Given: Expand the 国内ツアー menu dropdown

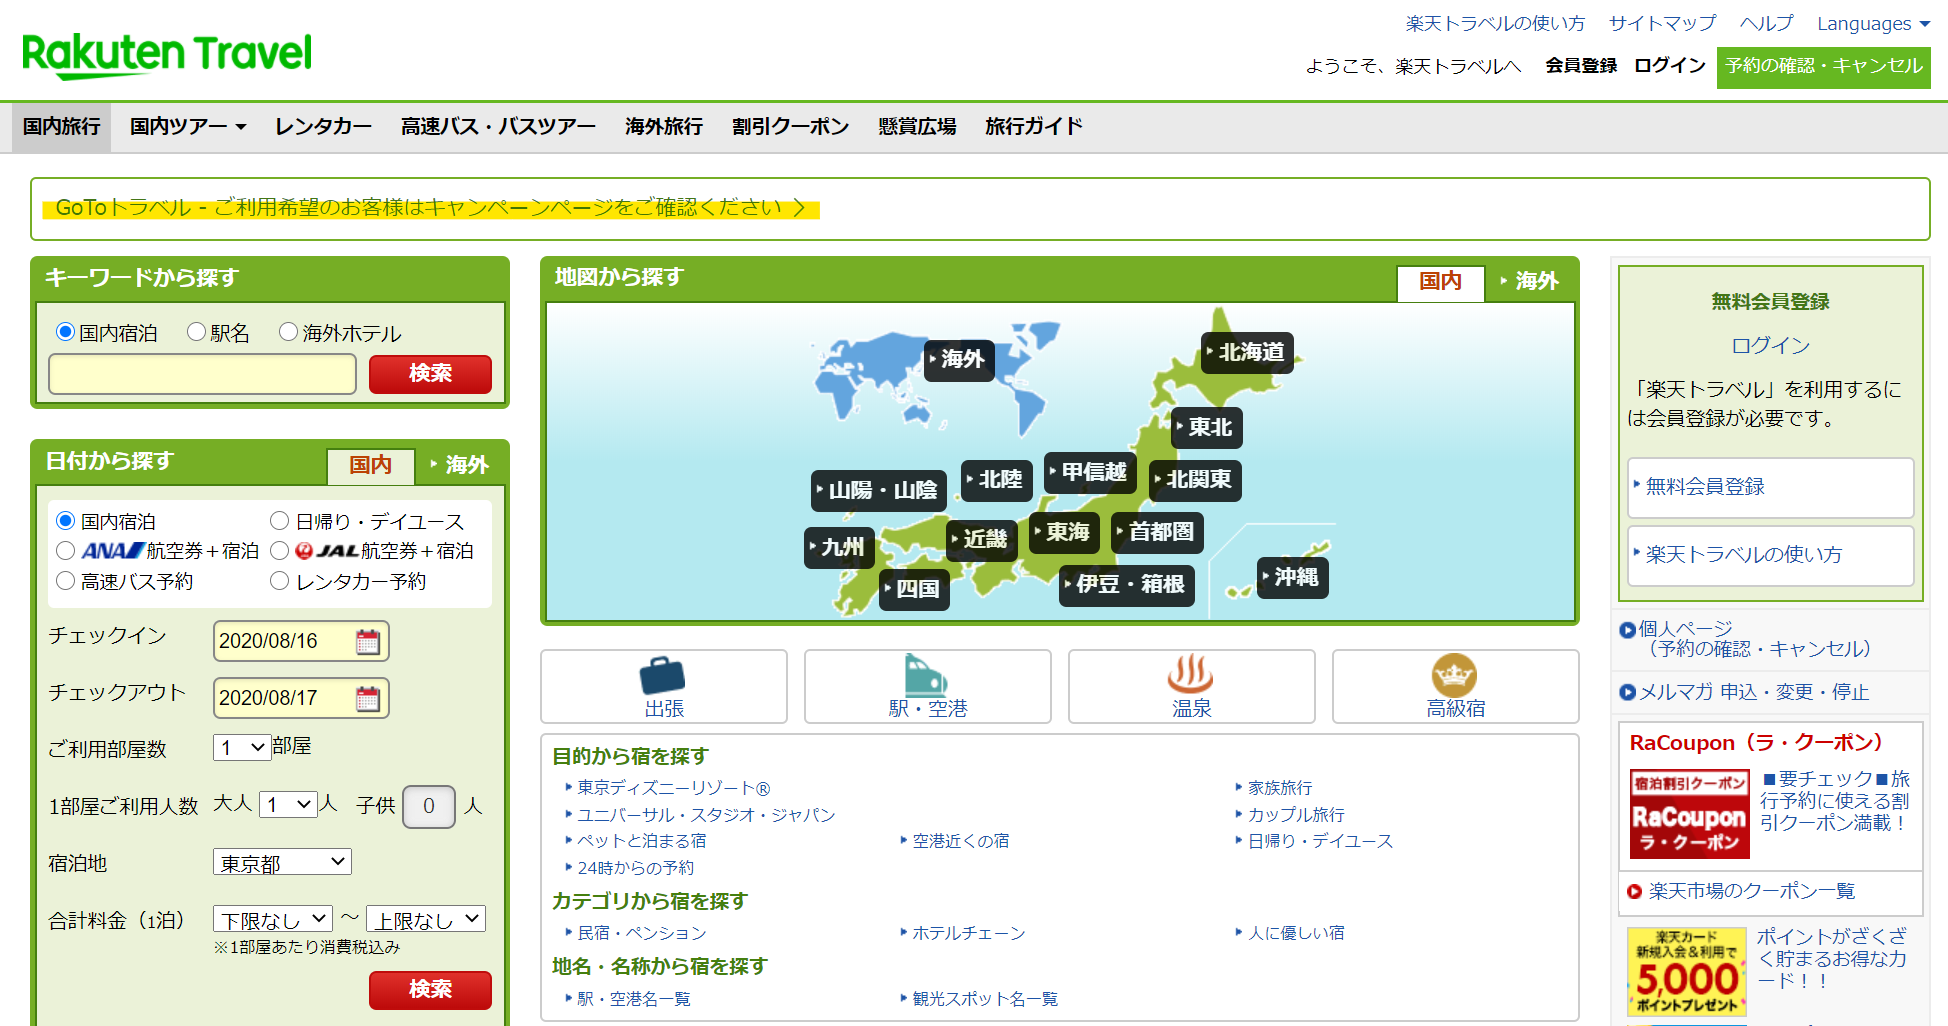Looking at the screenshot, I should point(188,127).
